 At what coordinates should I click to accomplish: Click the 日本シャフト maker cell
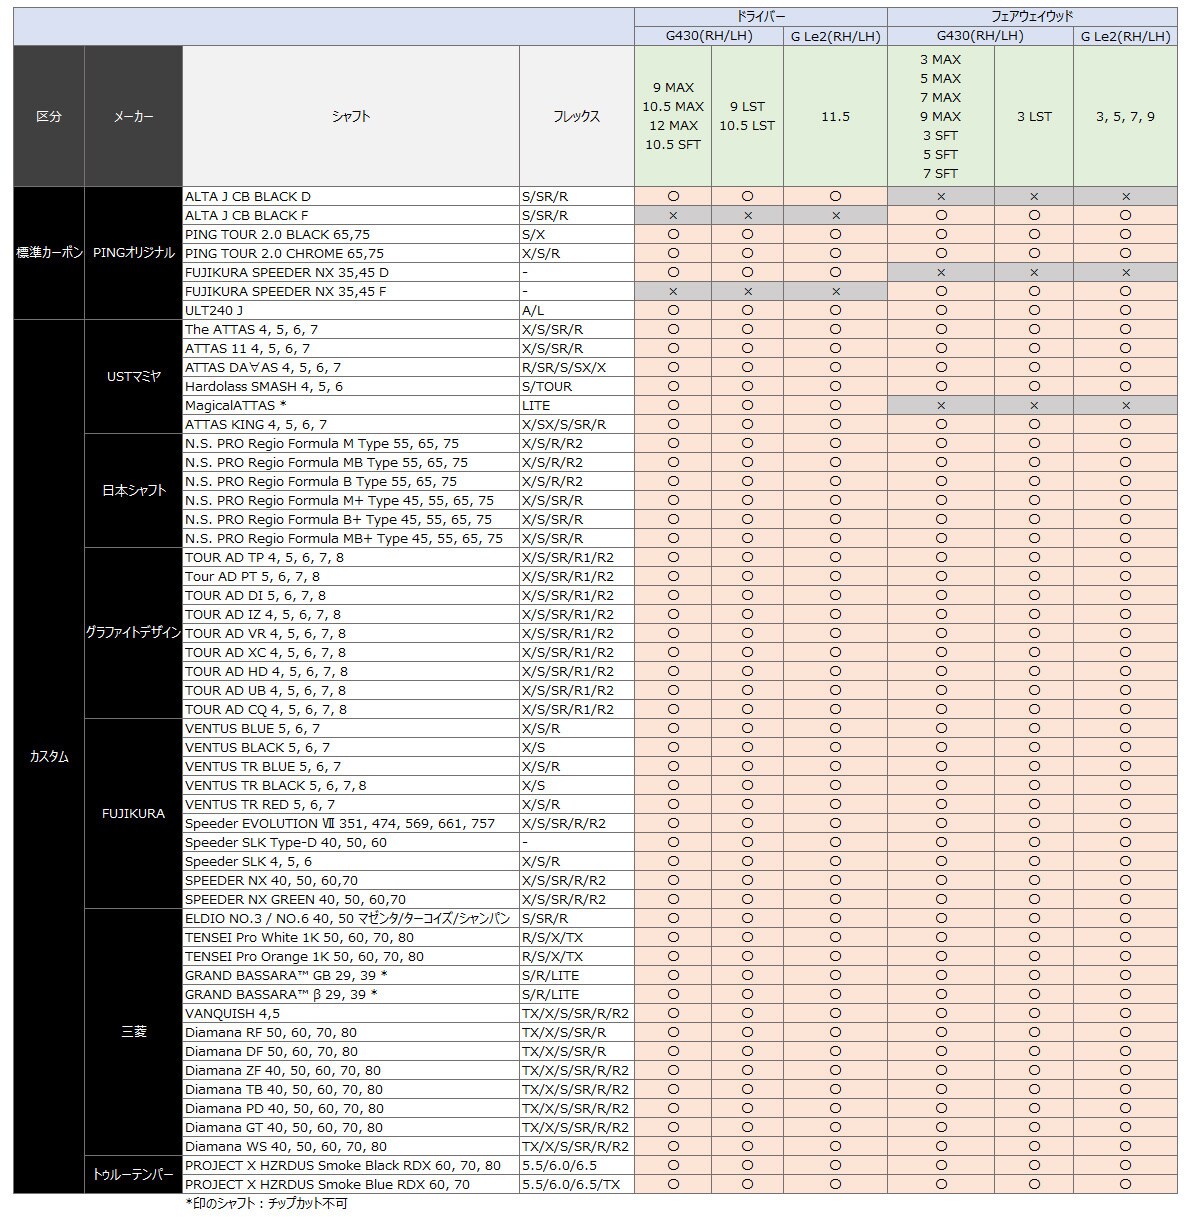coord(133,491)
